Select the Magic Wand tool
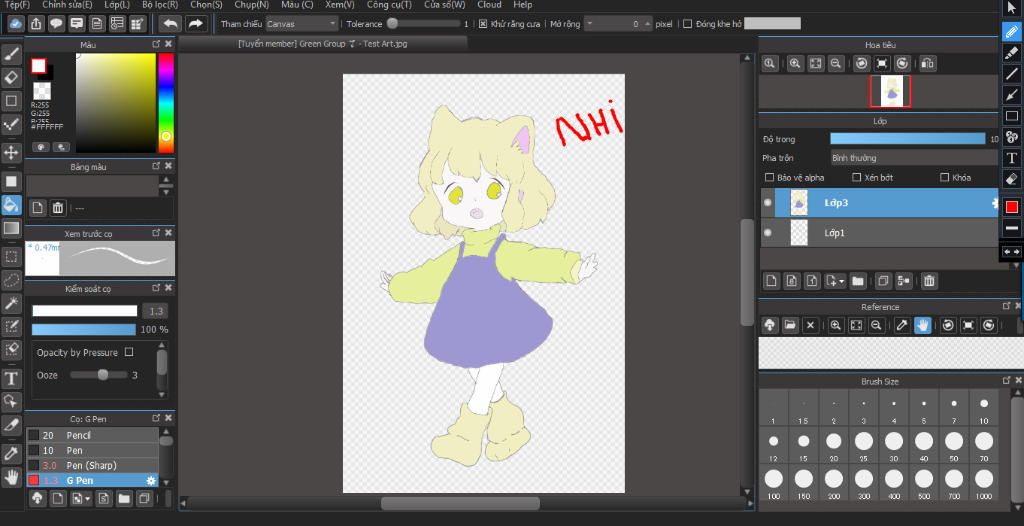1024x526 pixels. click(x=11, y=303)
